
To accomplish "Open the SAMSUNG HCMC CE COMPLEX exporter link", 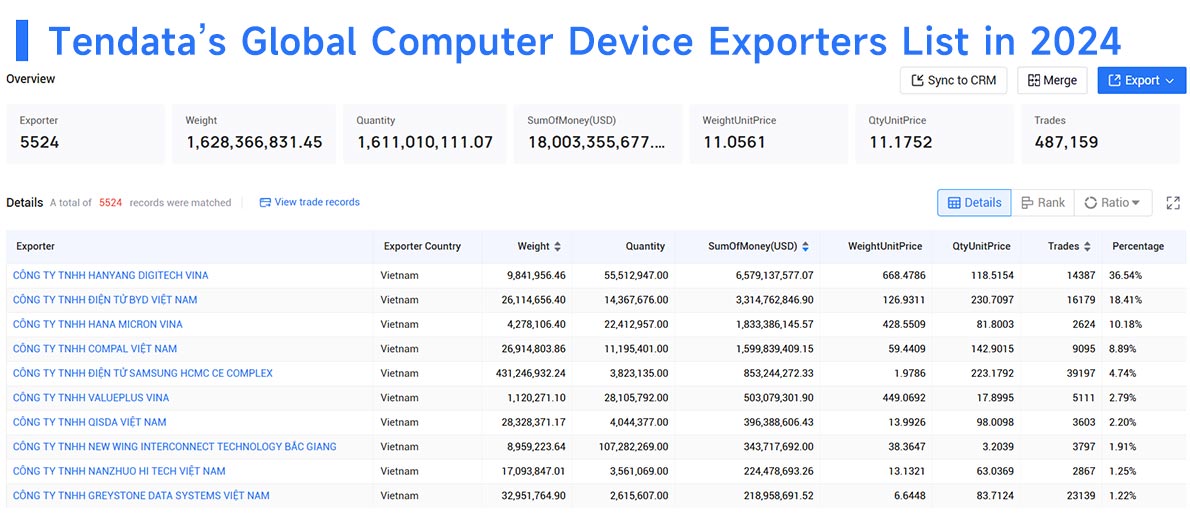I will [x=143, y=373].
